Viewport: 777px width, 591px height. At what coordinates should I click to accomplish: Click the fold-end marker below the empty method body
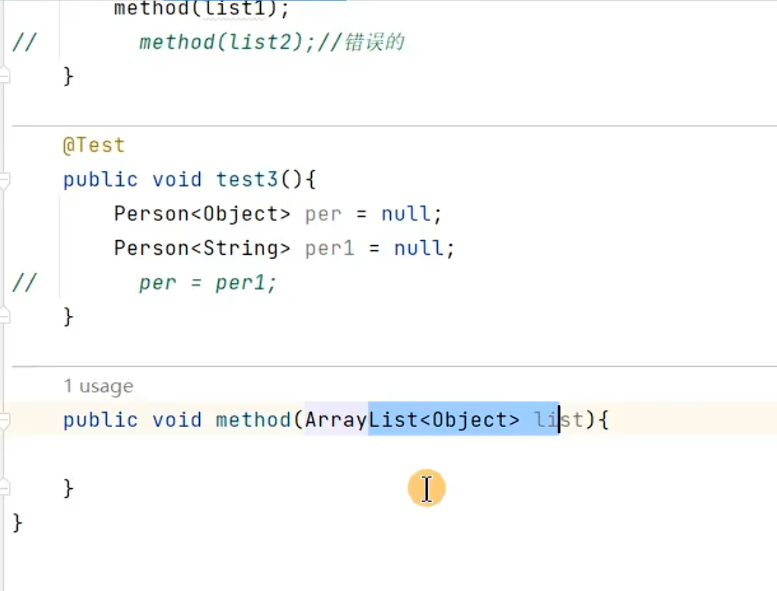(x=5, y=488)
